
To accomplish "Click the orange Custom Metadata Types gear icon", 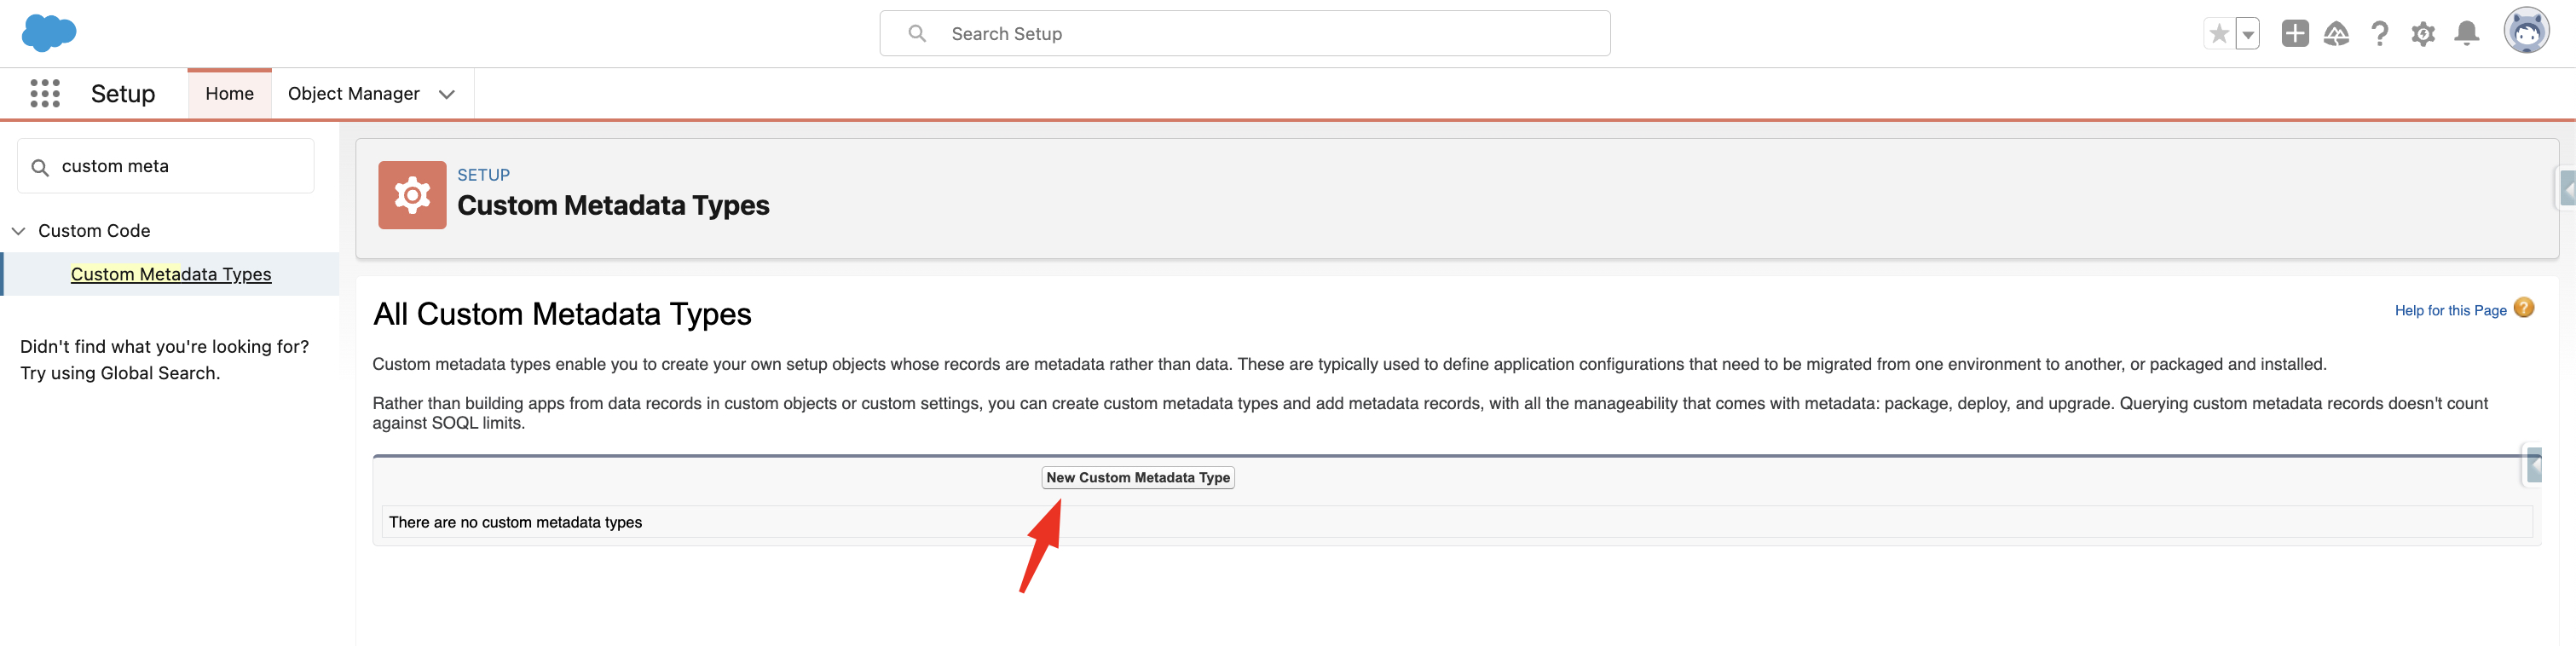I will coord(412,195).
